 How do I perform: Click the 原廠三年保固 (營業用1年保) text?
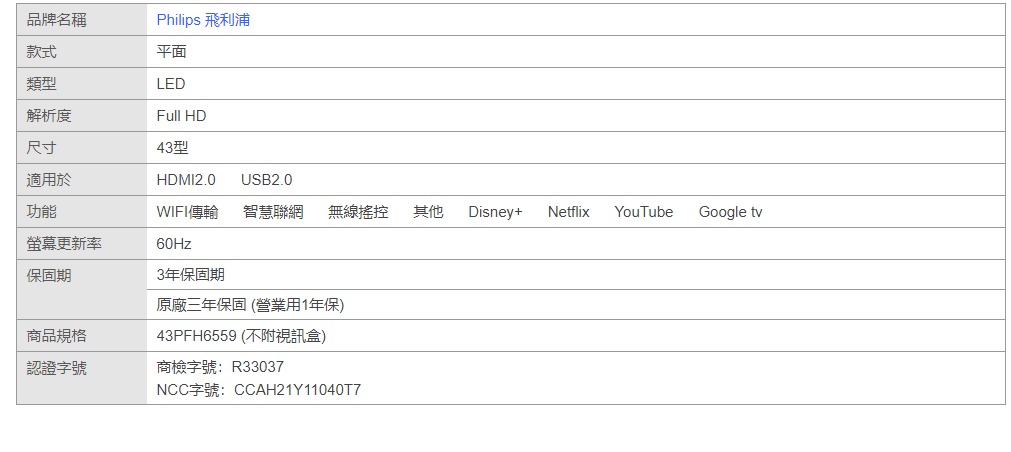tap(250, 305)
